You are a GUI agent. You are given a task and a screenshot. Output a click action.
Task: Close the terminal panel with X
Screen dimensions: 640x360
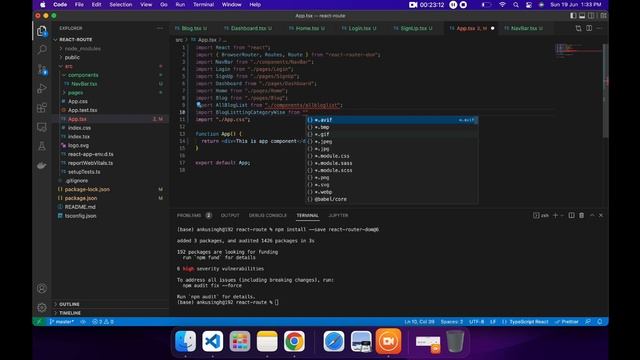click(x=601, y=215)
